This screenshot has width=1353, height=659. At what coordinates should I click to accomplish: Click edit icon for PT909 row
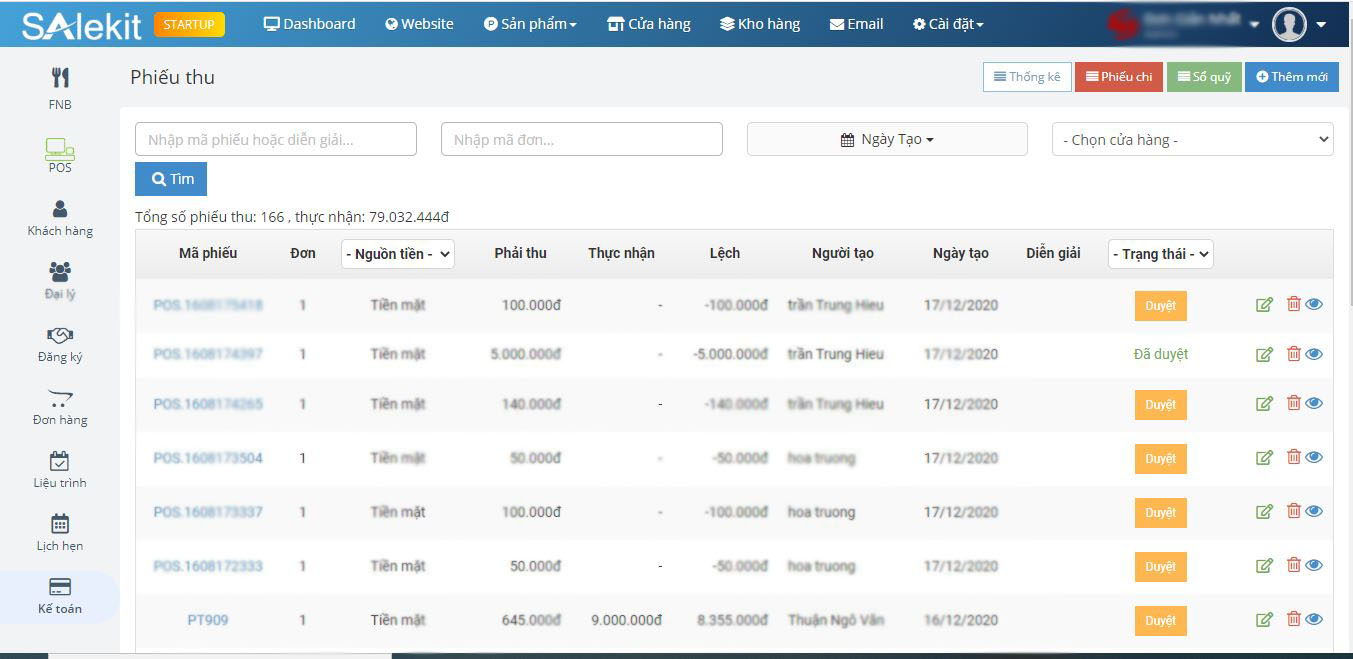(x=1264, y=620)
